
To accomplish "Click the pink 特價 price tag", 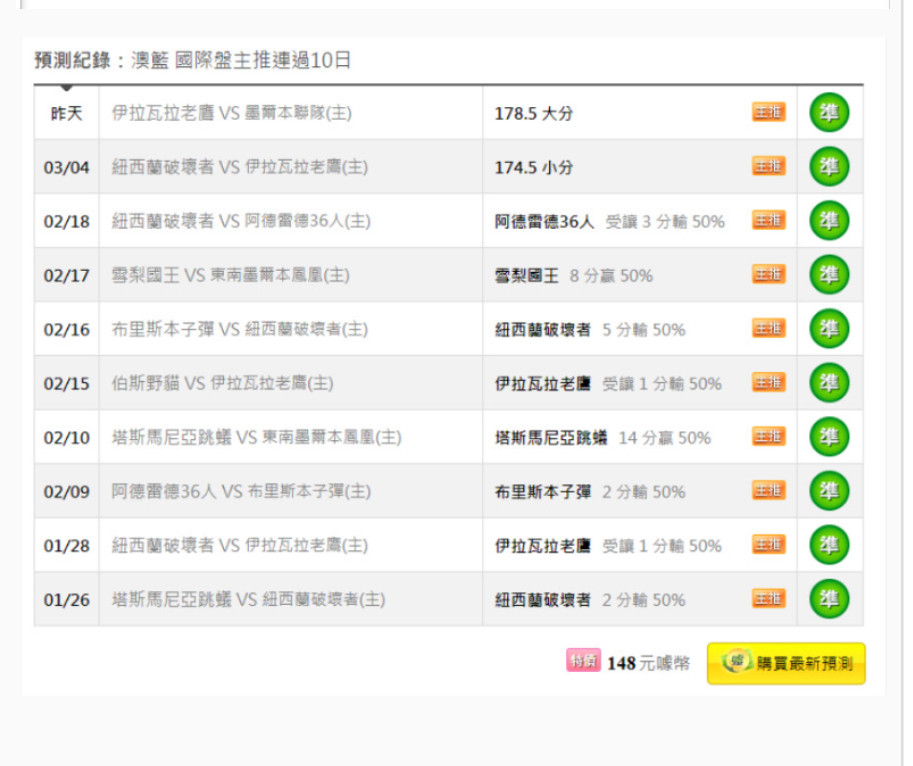I will pyautogui.click(x=583, y=662).
